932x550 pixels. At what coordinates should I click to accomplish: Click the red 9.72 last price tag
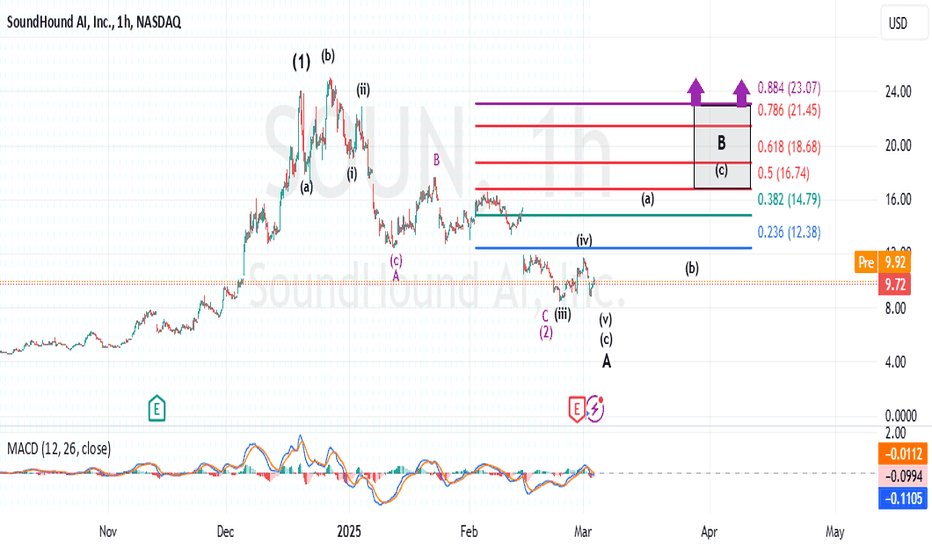(x=895, y=284)
